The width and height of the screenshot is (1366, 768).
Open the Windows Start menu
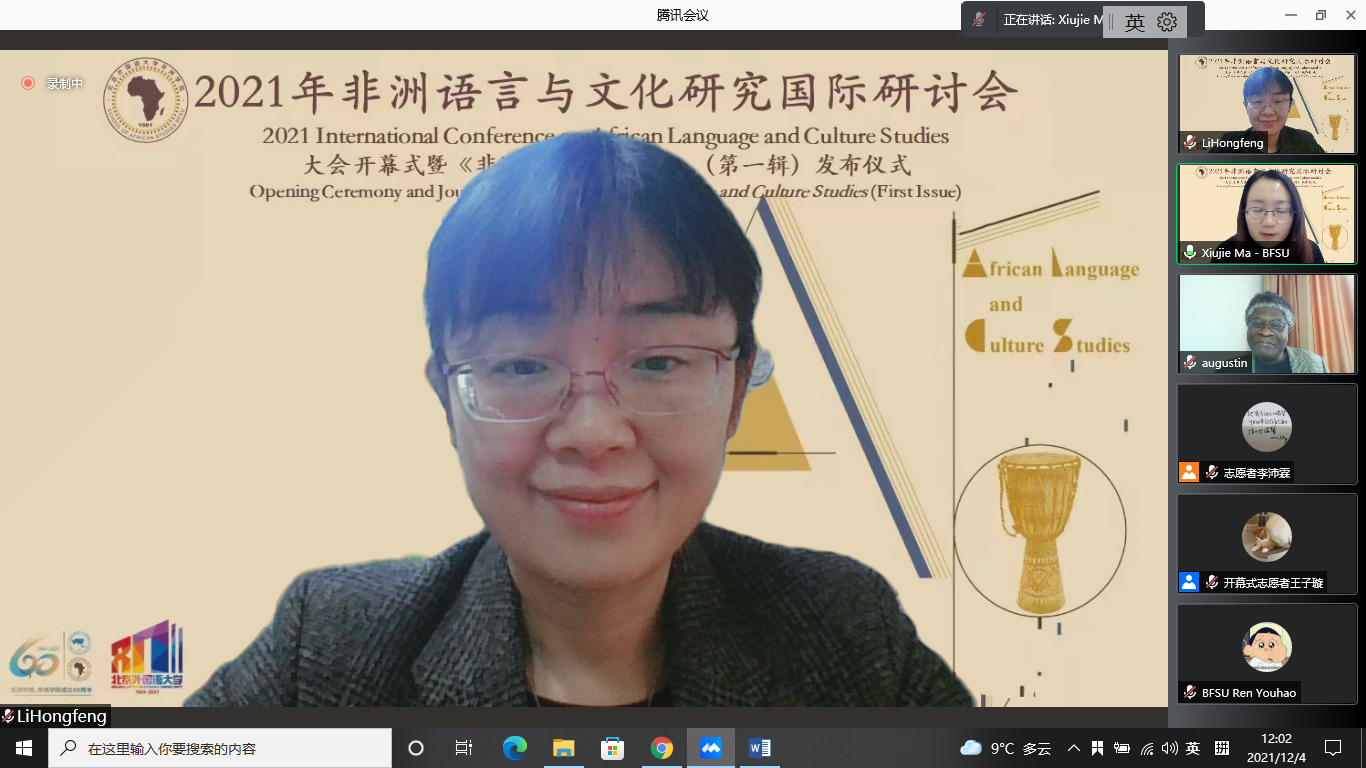coord(24,748)
